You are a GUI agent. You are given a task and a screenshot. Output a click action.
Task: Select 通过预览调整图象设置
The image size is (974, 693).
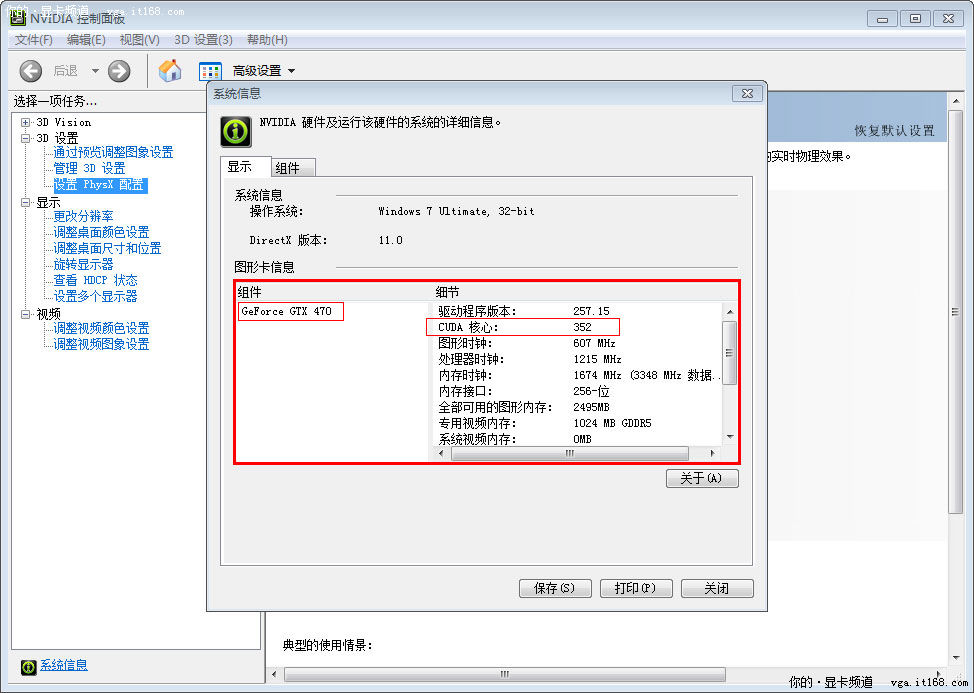click(x=113, y=152)
